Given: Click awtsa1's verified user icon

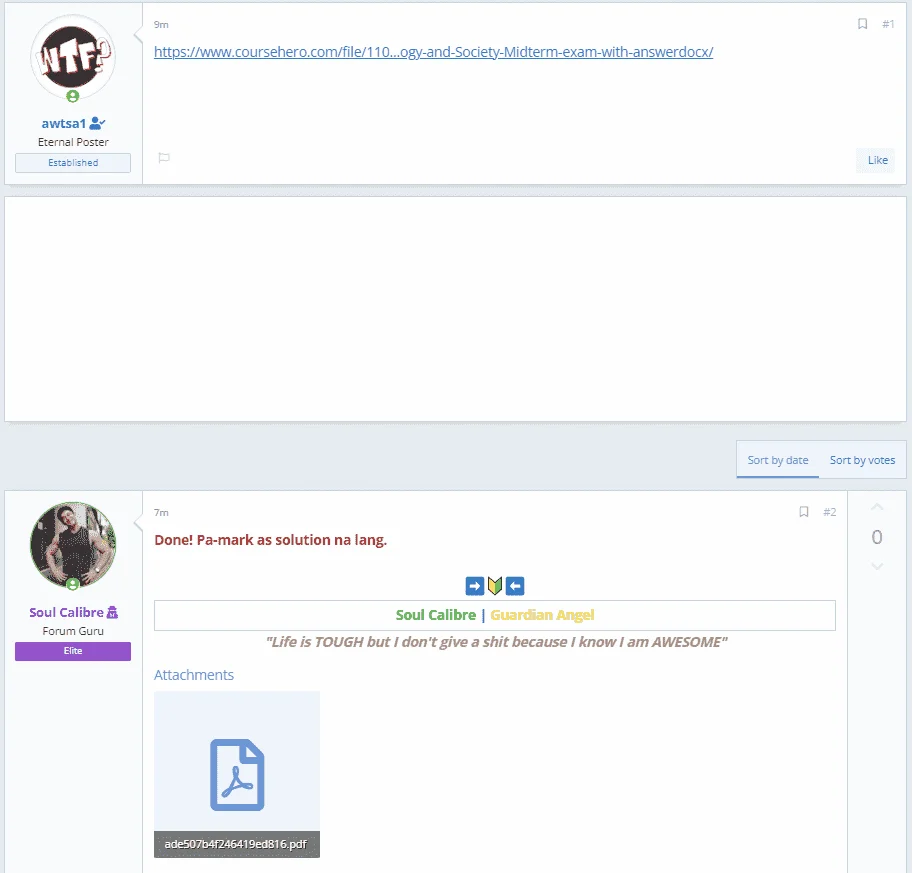Looking at the screenshot, I should [97, 123].
